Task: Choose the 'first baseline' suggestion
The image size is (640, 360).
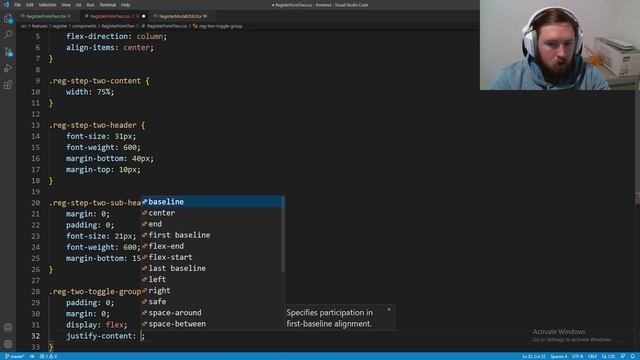Action: coord(212,235)
